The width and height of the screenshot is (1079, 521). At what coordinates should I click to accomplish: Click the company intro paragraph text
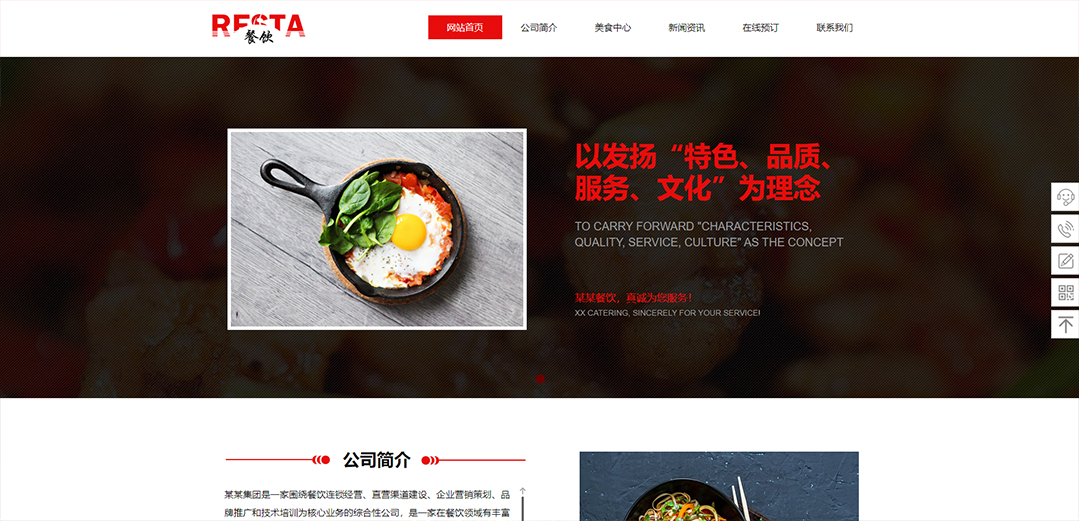[x=367, y=504]
